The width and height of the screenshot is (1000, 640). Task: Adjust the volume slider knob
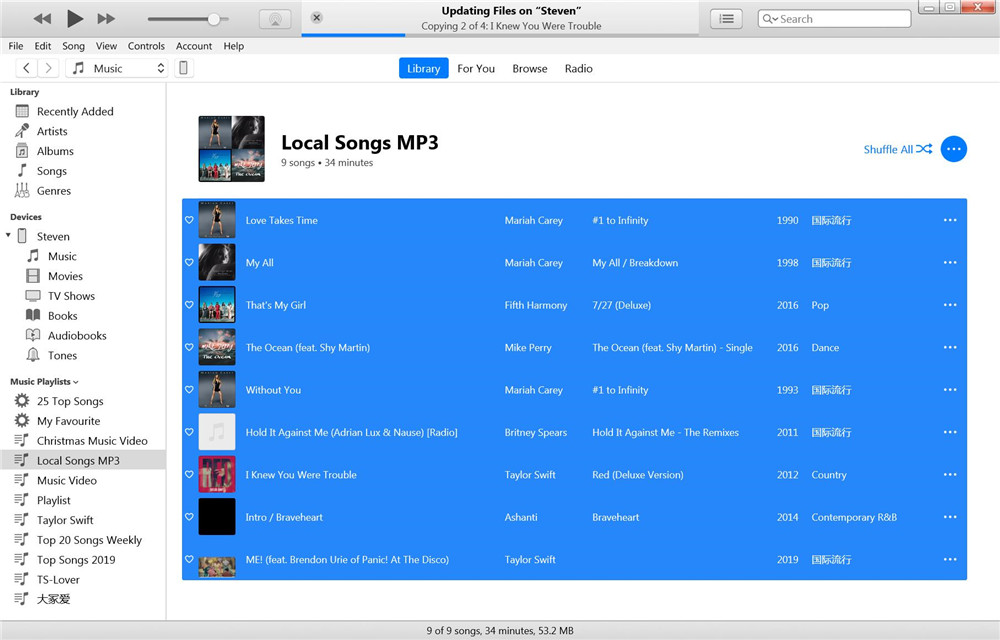point(214,18)
